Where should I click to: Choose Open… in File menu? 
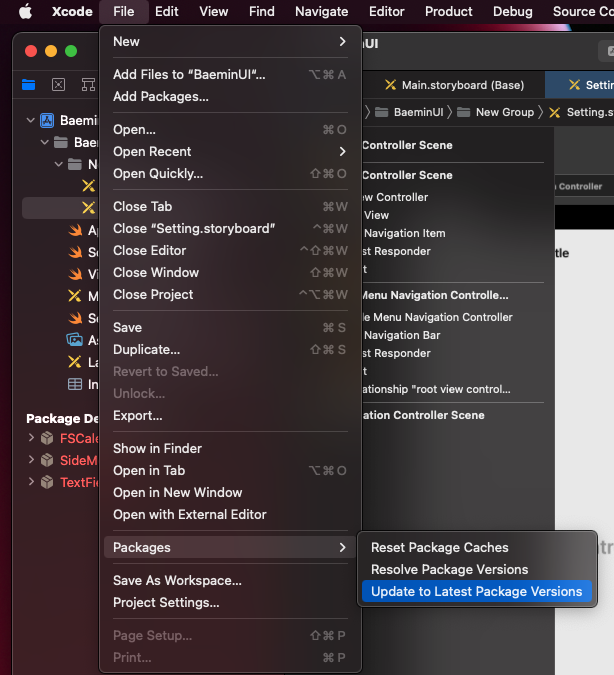tap(230, 130)
